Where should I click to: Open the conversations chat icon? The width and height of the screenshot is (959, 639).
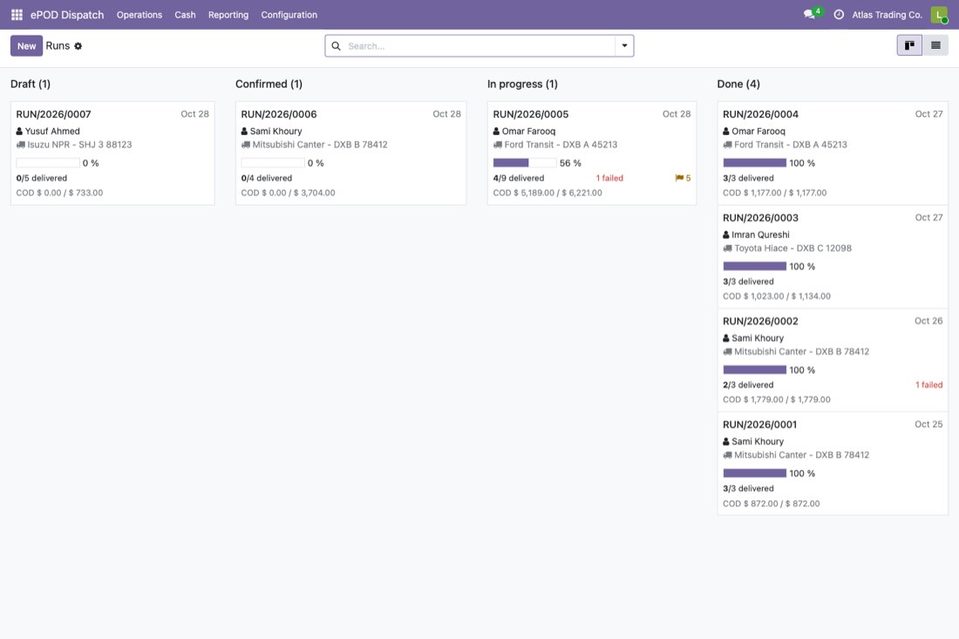click(x=809, y=15)
